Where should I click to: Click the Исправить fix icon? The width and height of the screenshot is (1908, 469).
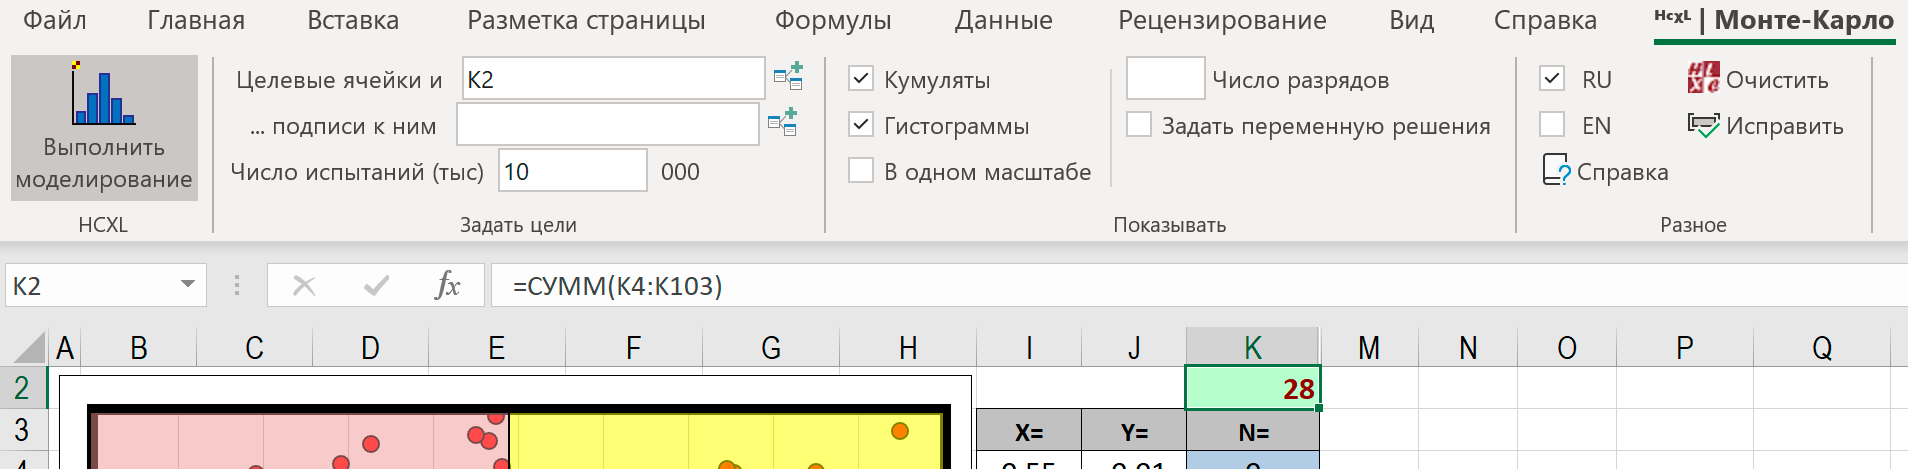(1703, 125)
